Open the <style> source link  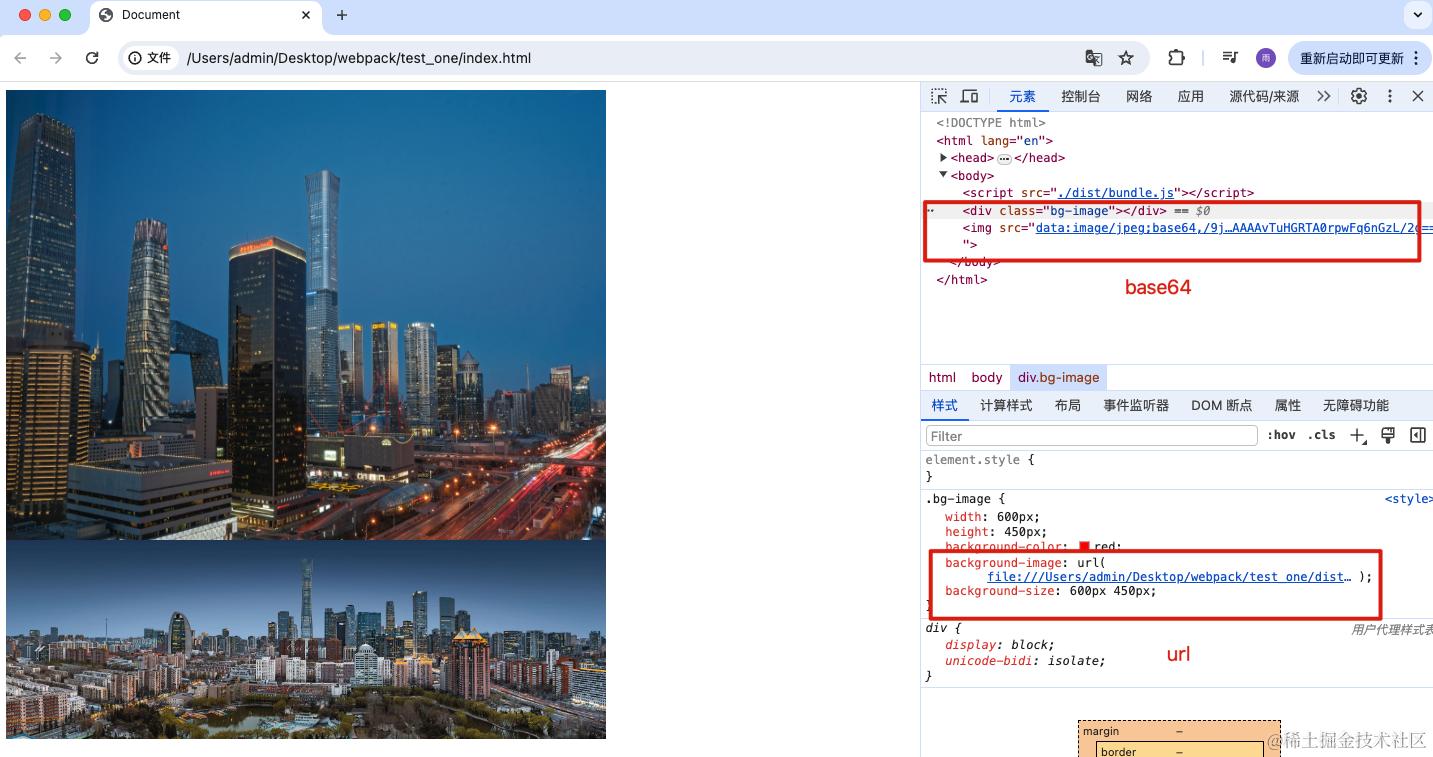pyautogui.click(x=1408, y=498)
